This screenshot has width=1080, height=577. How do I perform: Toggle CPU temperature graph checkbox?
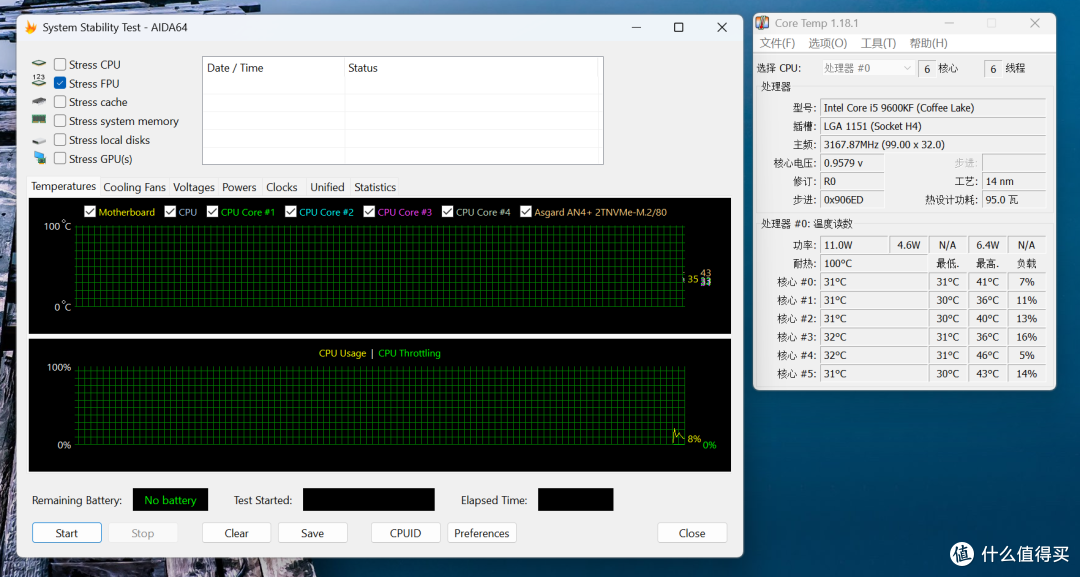[170, 211]
